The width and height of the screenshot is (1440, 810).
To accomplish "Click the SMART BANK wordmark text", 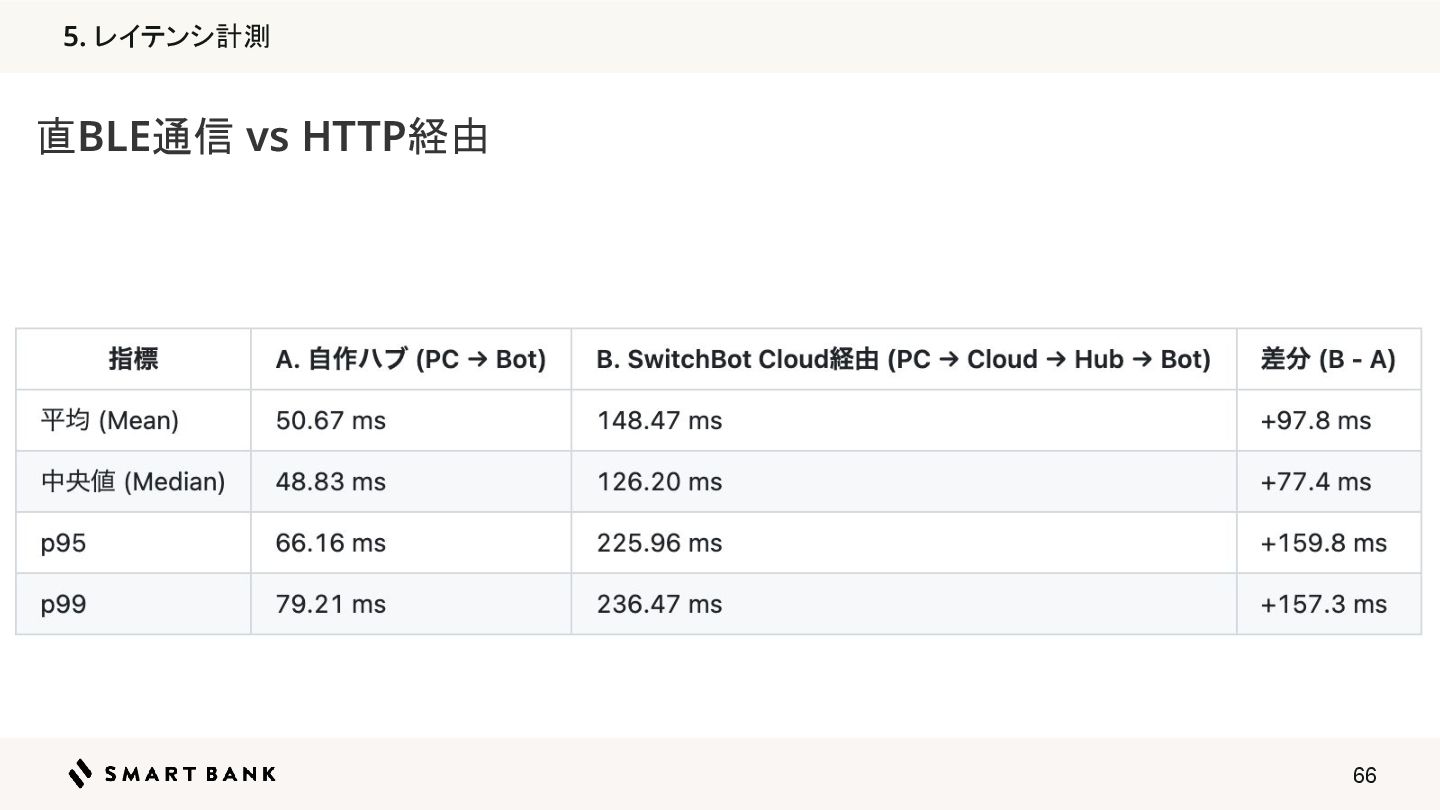I will 190,774.
